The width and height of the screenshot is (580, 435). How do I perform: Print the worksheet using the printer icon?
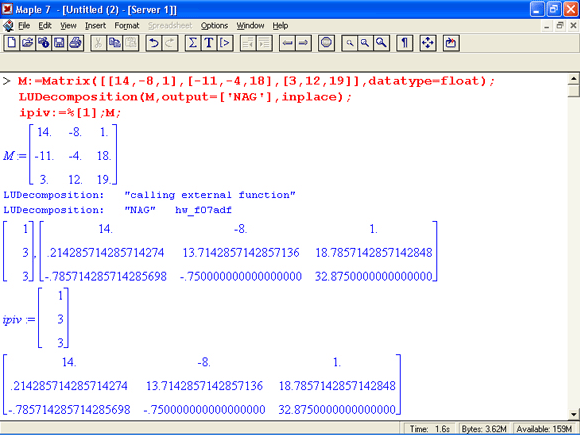click(75, 43)
